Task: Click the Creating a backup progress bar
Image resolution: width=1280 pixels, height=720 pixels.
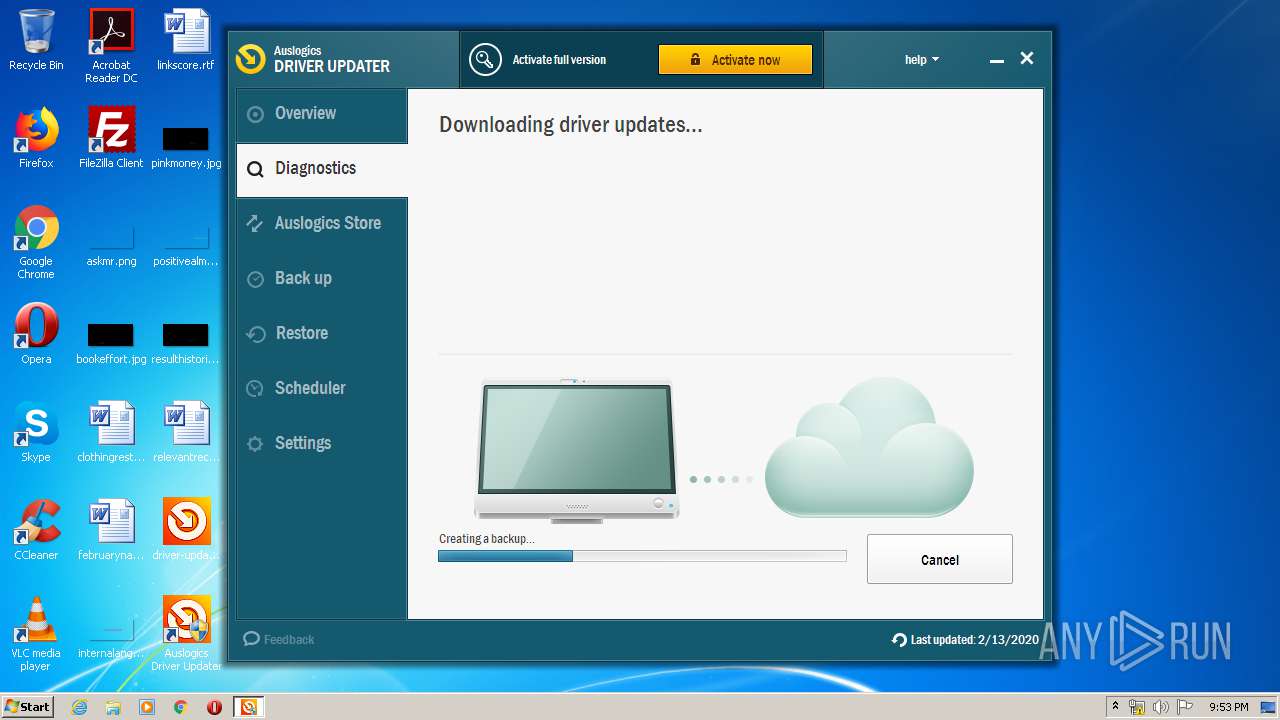Action: (642, 556)
